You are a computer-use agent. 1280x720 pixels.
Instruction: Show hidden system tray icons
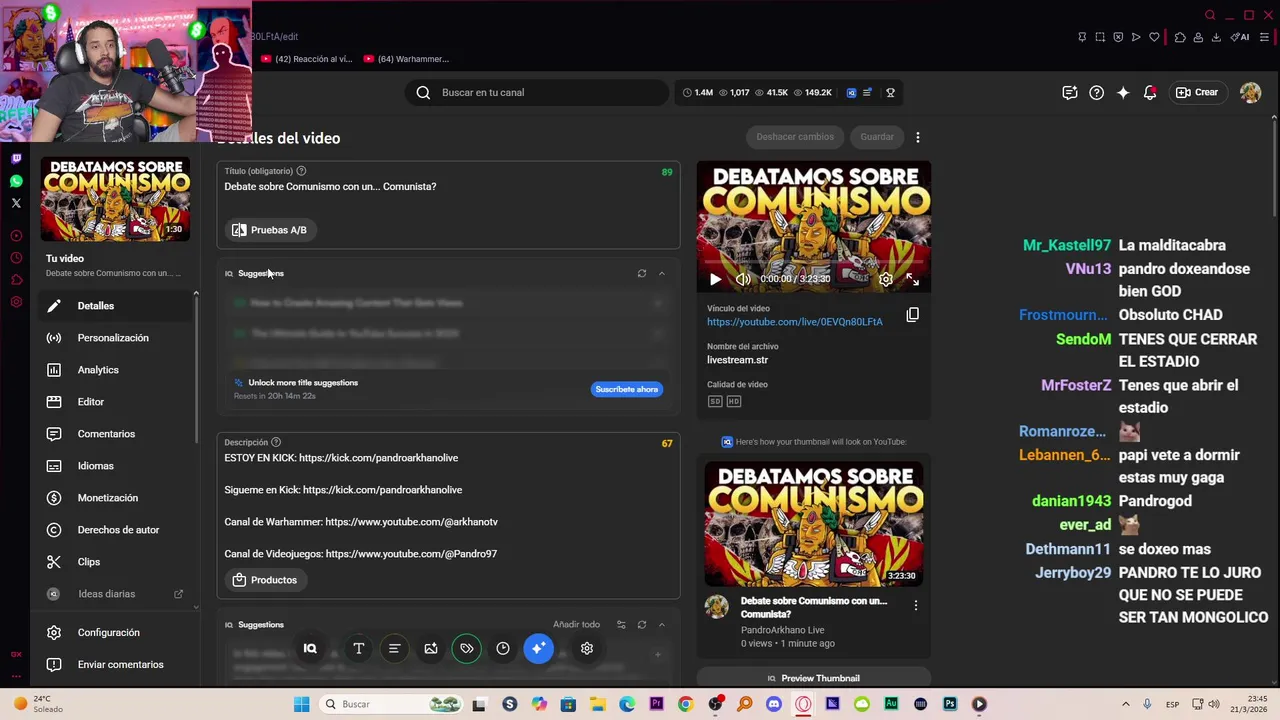point(1125,704)
